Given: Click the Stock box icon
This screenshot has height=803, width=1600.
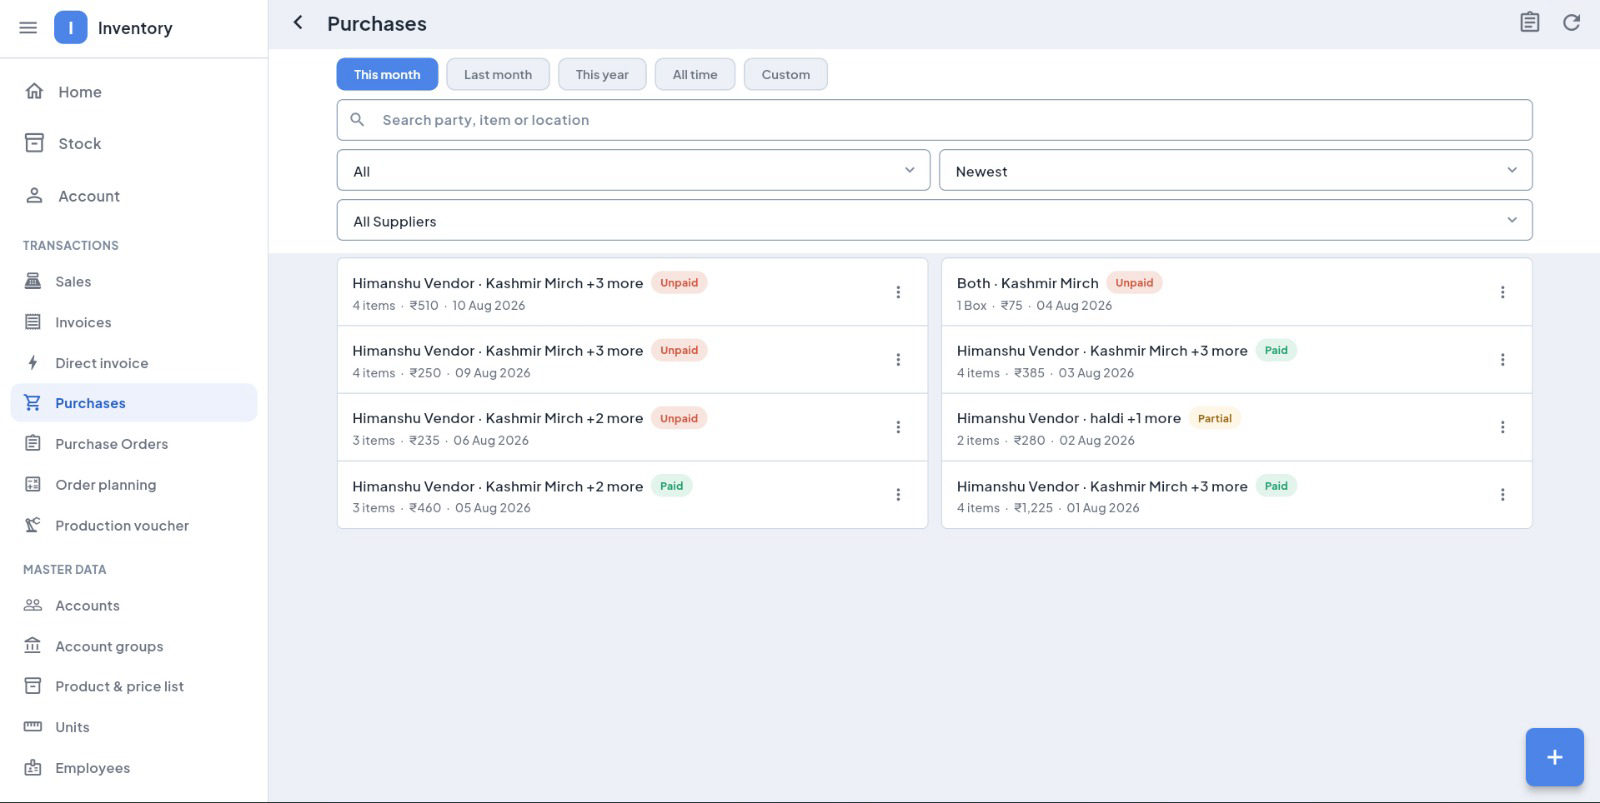Looking at the screenshot, I should (x=34, y=143).
